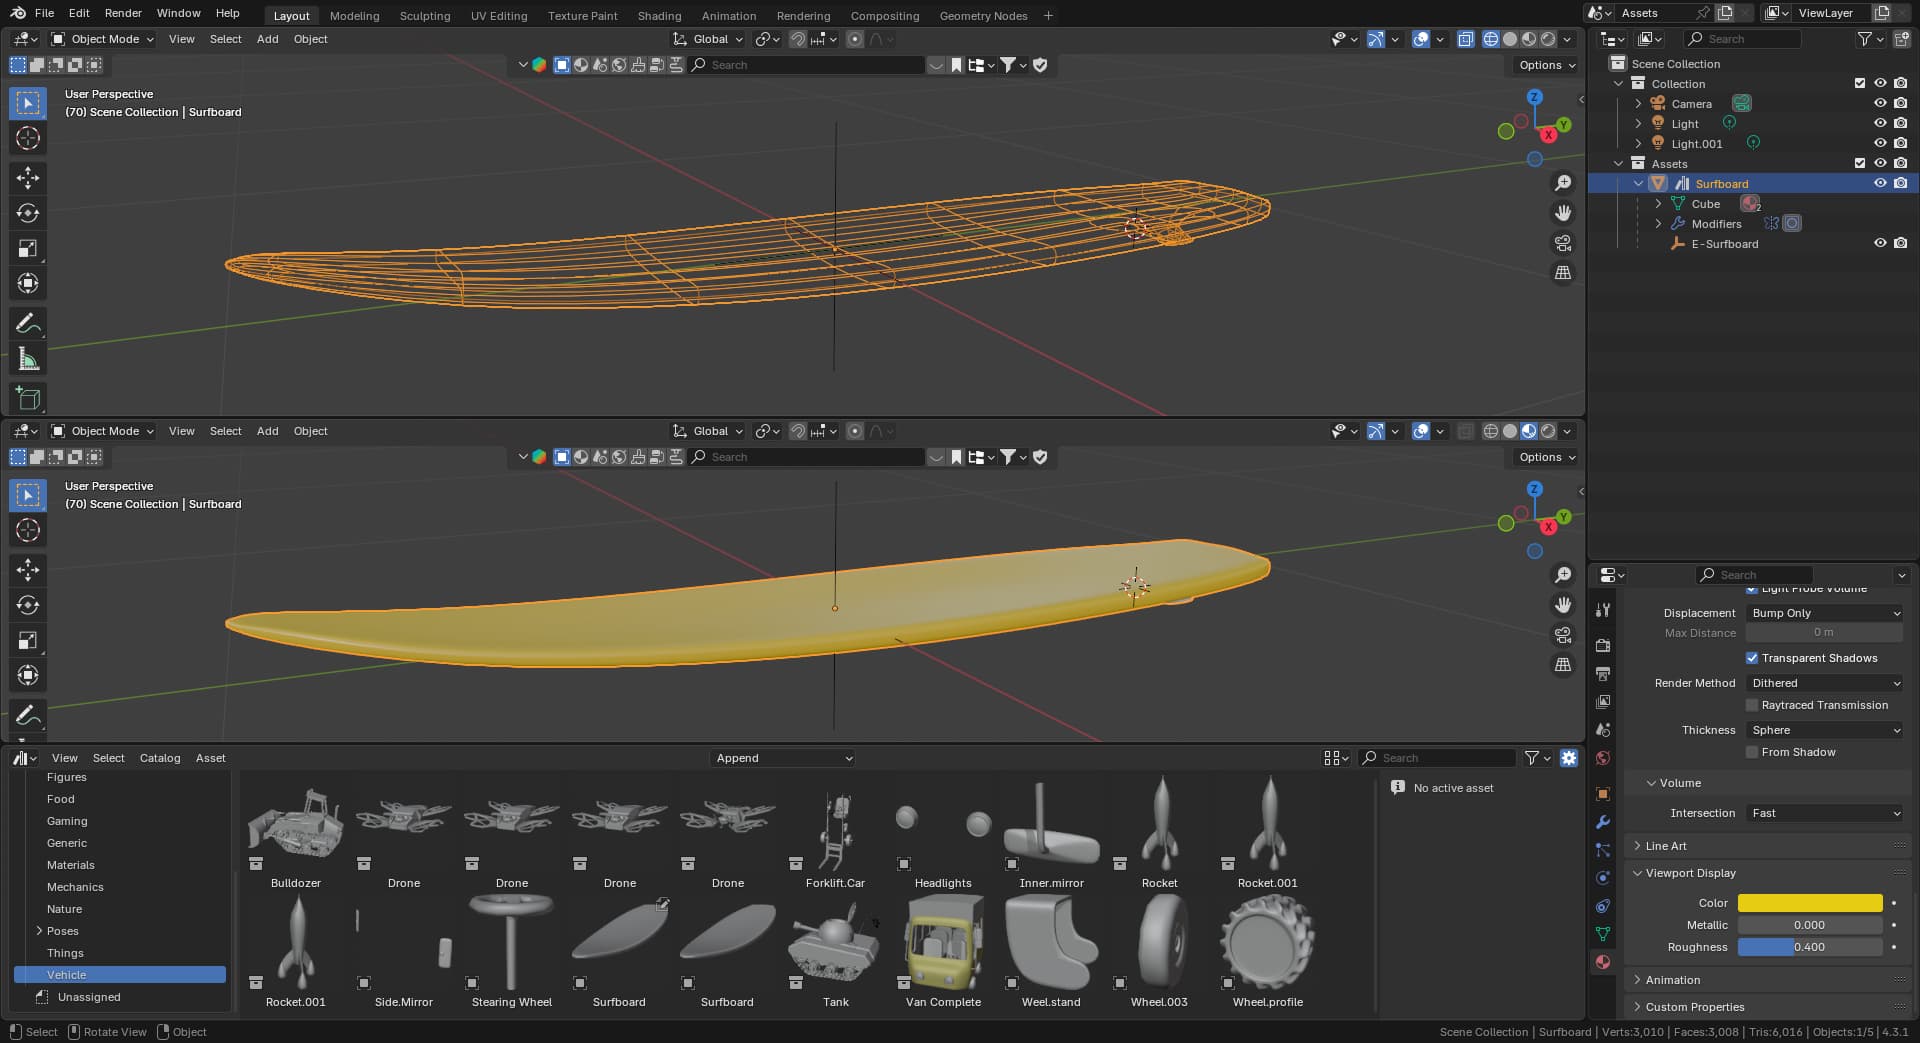Image resolution: width=1920 pixels, height=1043 pixels.
Task: Hide the Surfboard object in outliner
Action: [1879, 184]
